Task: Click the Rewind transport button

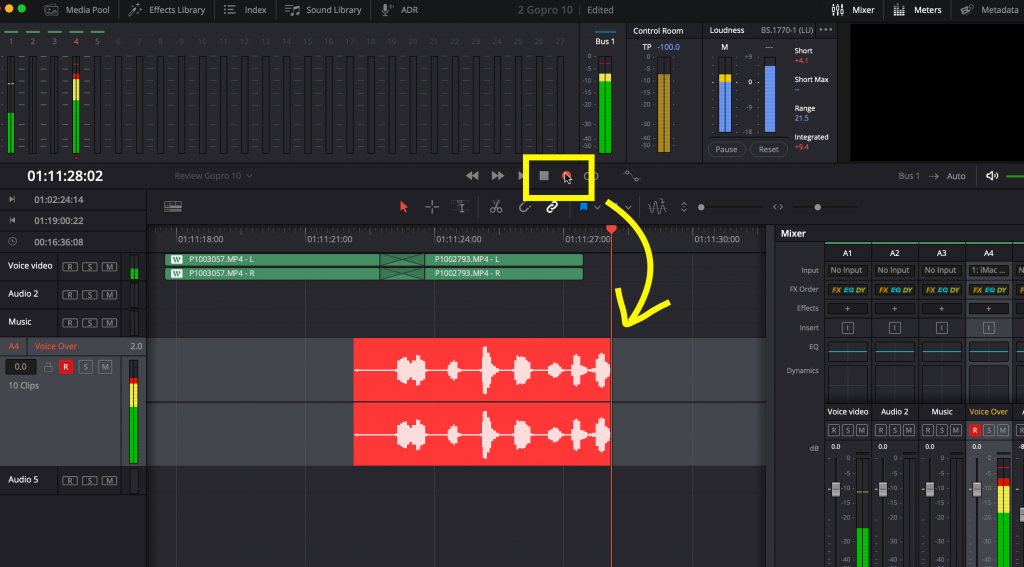Action: (x=473, y=176)
